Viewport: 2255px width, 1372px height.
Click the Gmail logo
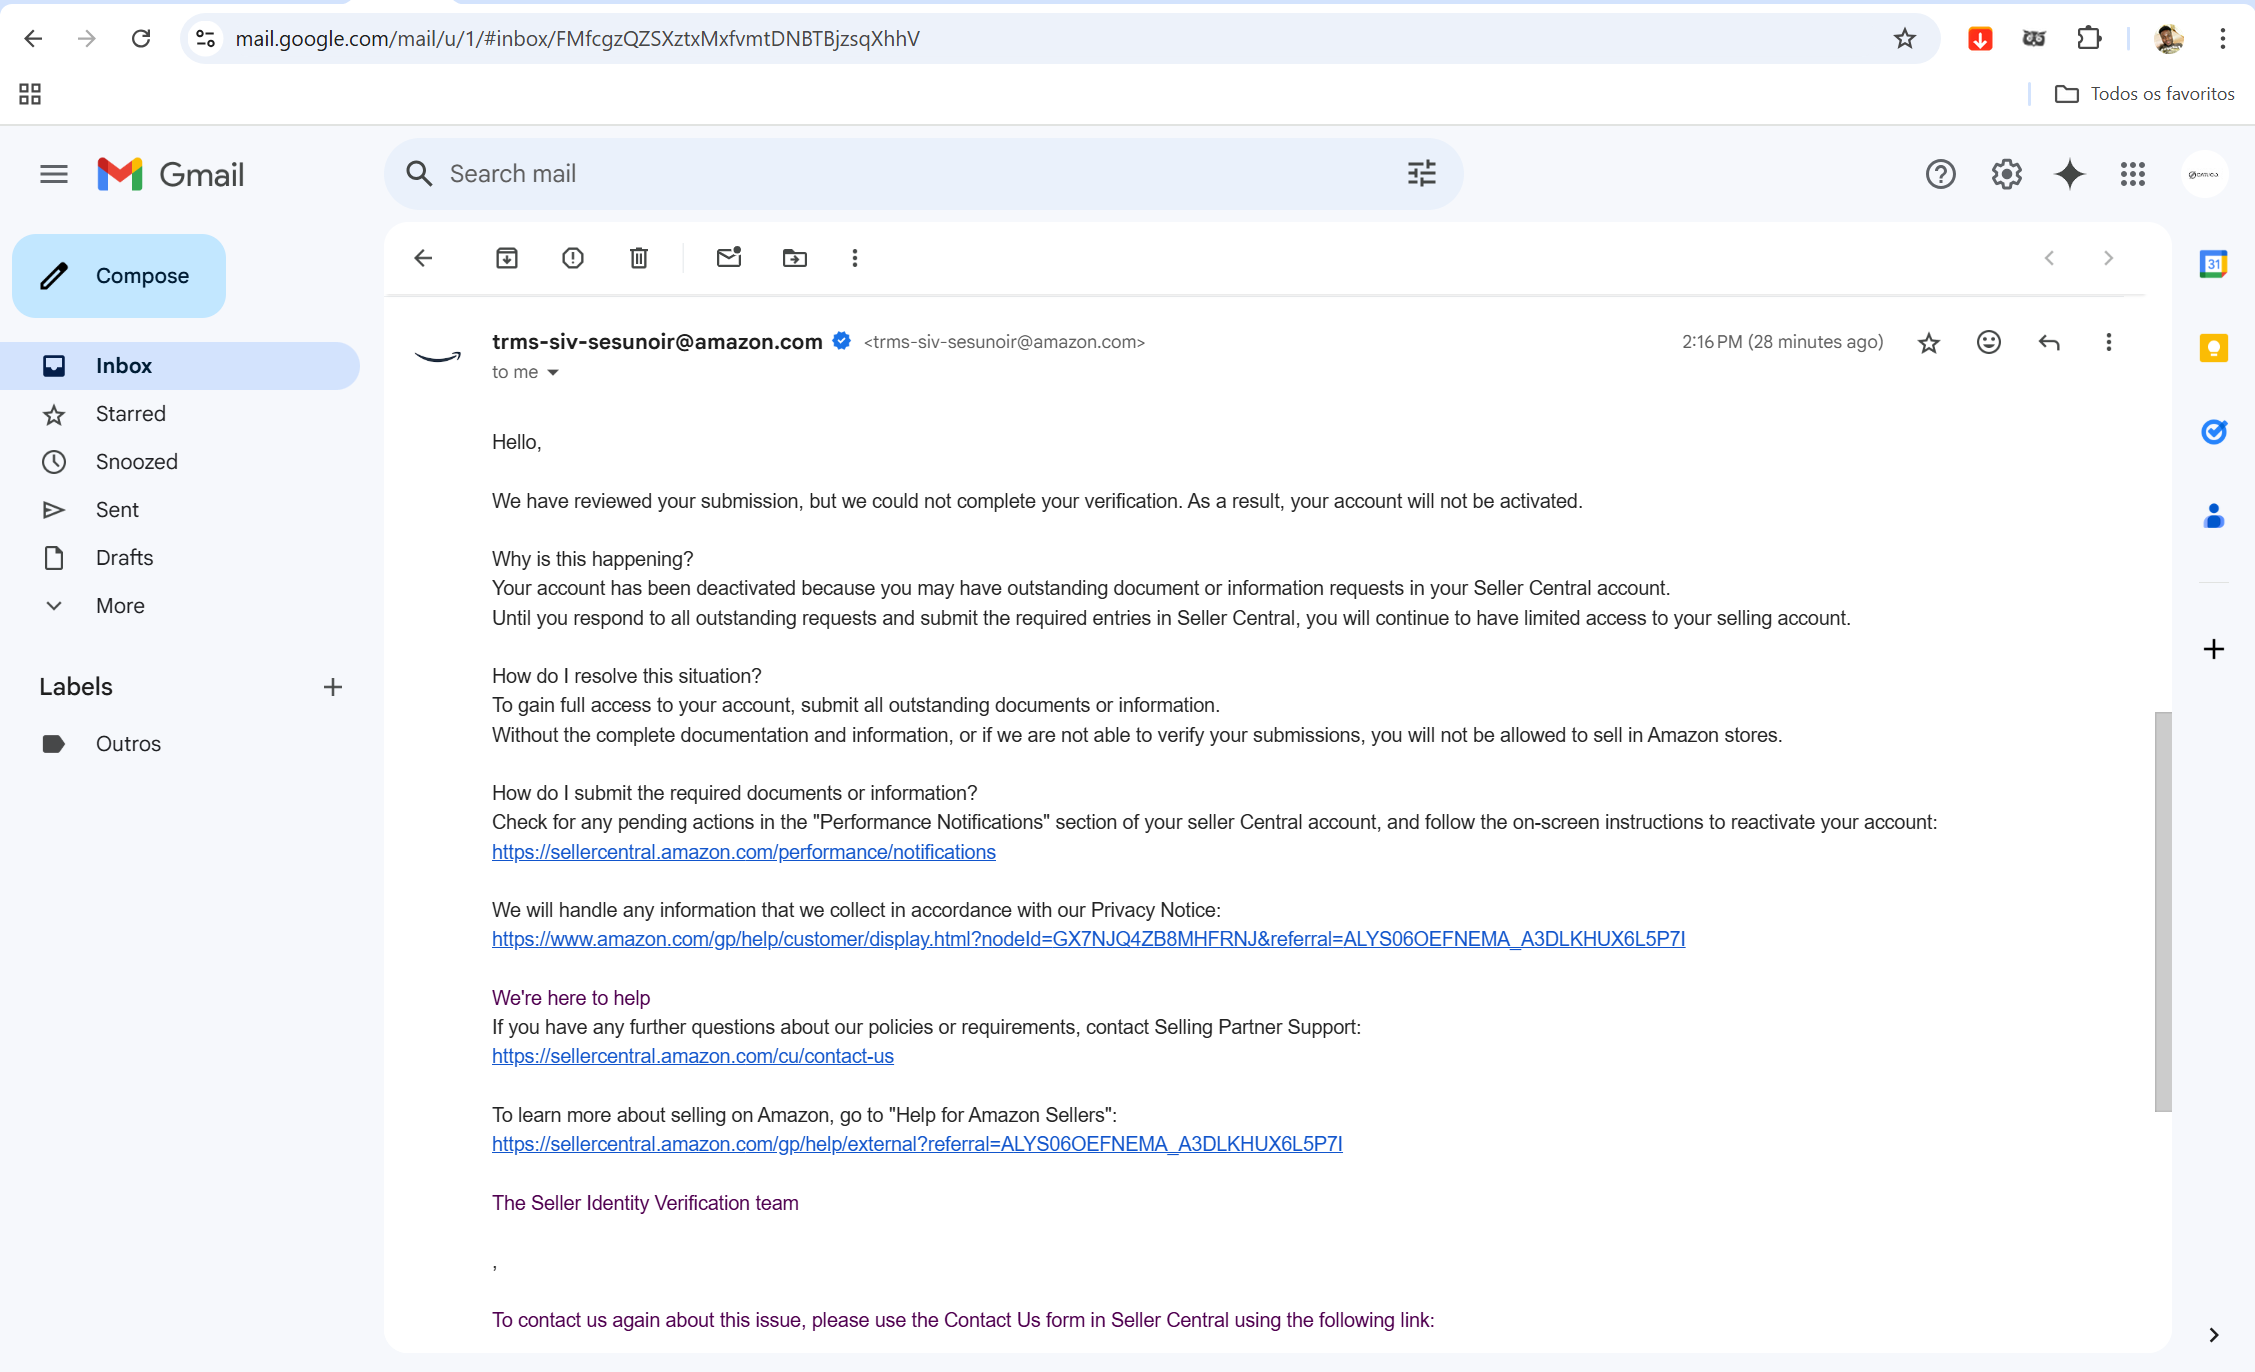coord(171,175)
